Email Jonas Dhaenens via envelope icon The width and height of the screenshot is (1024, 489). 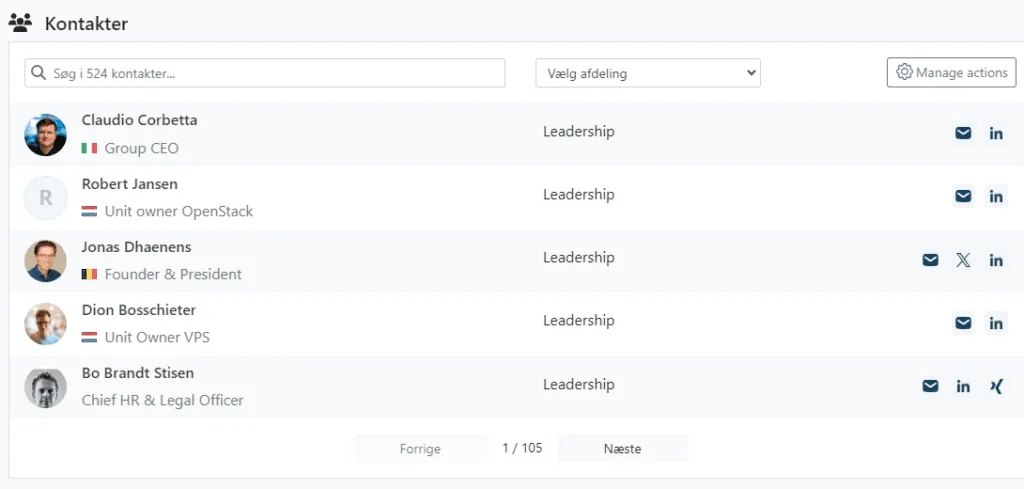click(x=931, y=260)
